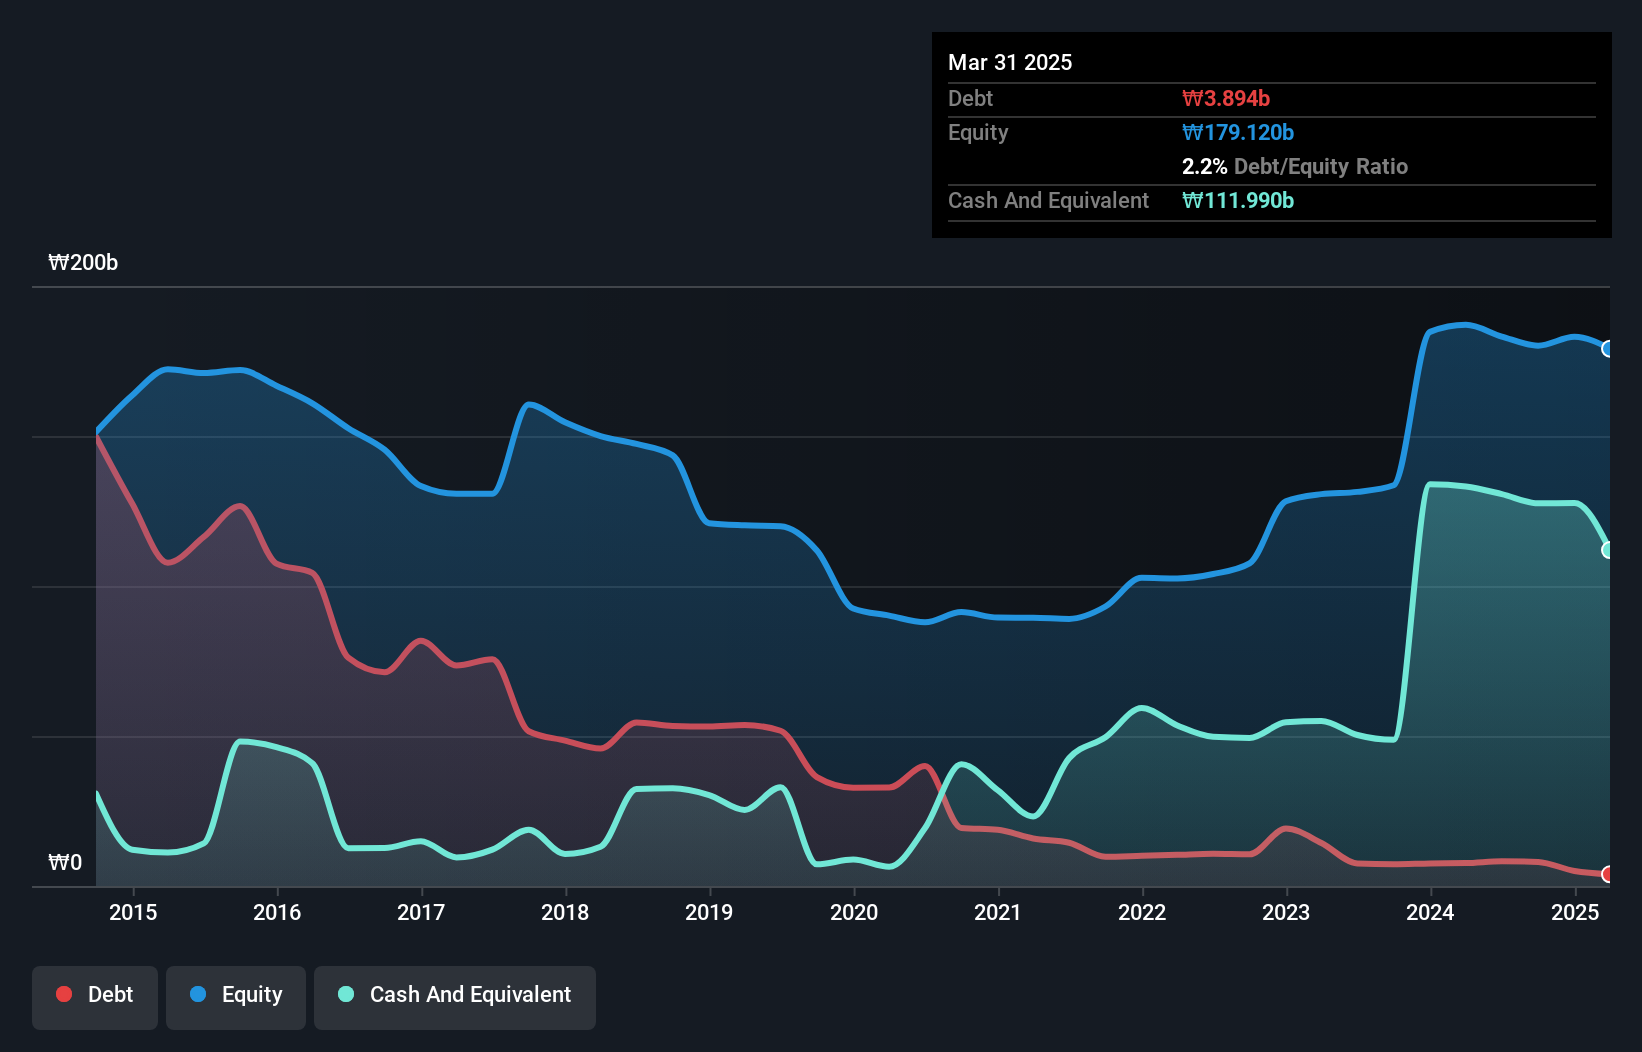
Task: Click the red Debt legend dot
Action: [x=64, y=994]
